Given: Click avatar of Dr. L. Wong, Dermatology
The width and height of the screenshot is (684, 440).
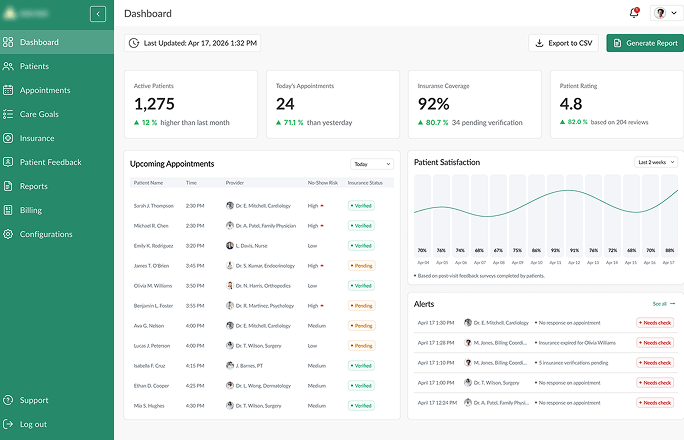Looking at the screenshot, I should [230, 385].
